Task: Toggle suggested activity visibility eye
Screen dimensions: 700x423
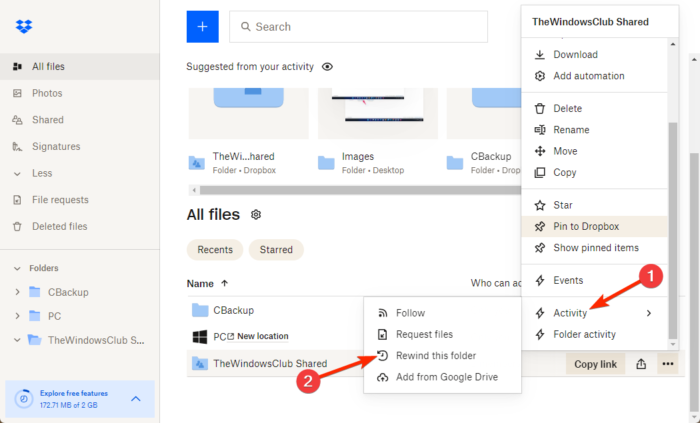Action: [327, 67]
